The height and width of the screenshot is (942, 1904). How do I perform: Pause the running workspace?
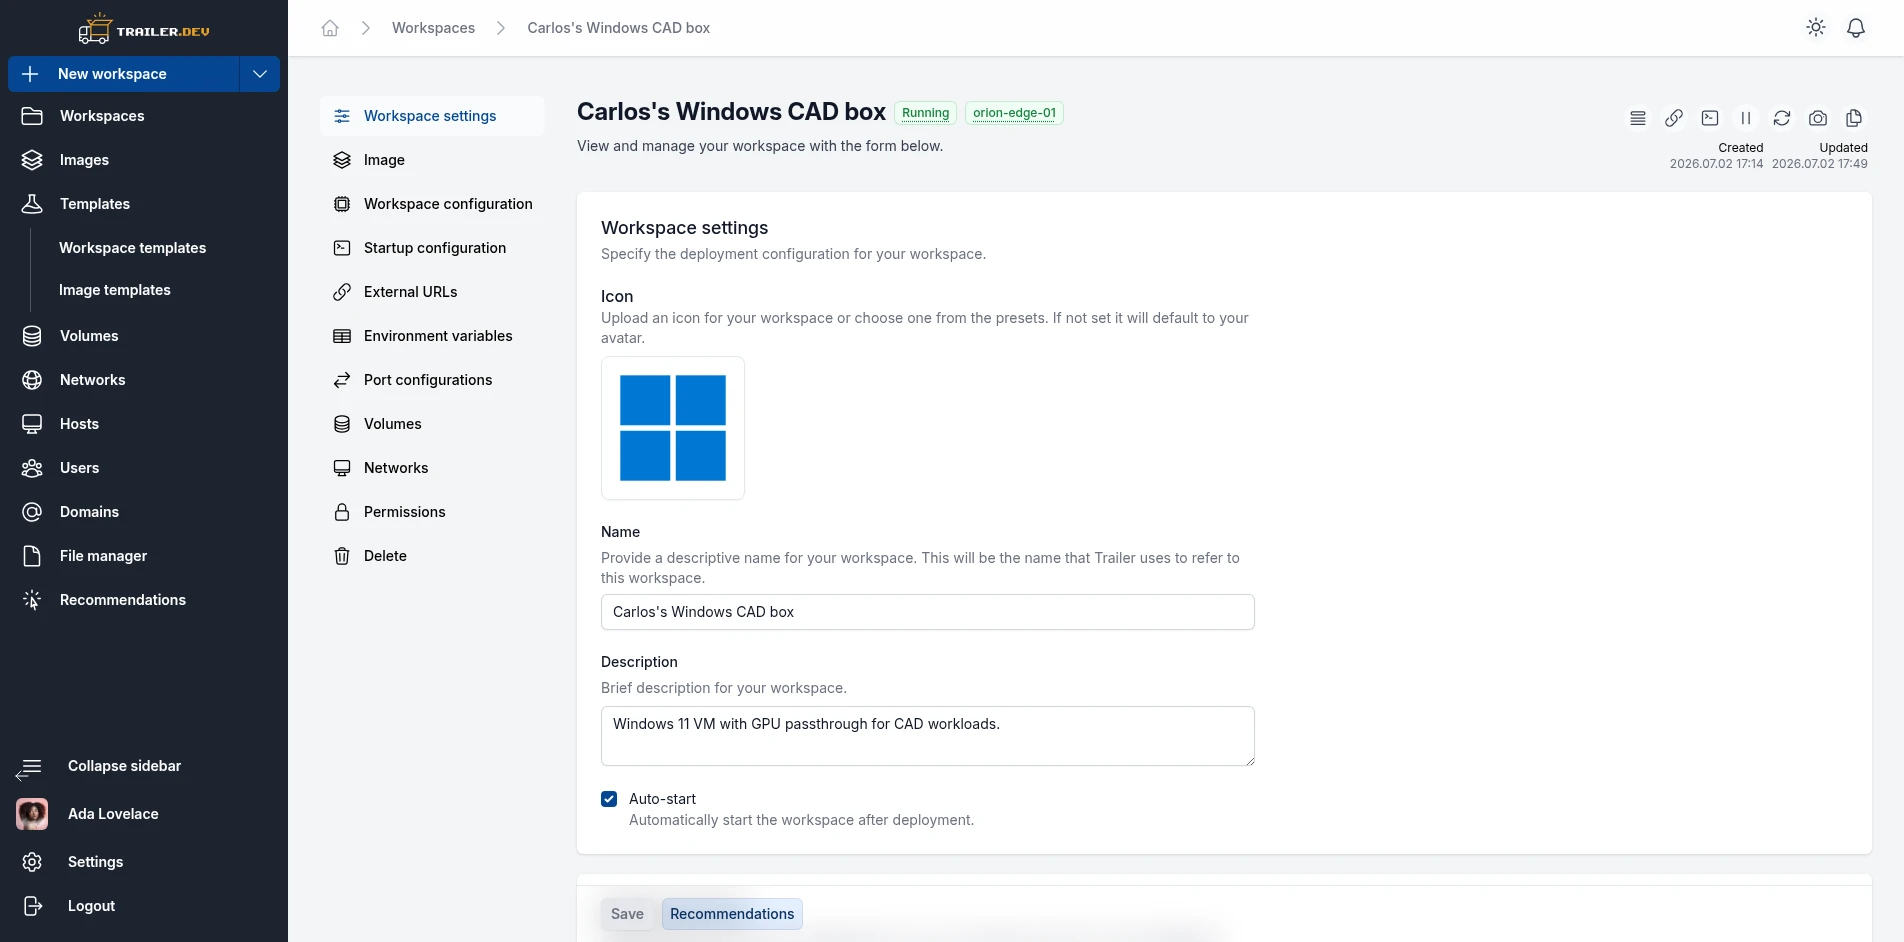point(1746,118)
